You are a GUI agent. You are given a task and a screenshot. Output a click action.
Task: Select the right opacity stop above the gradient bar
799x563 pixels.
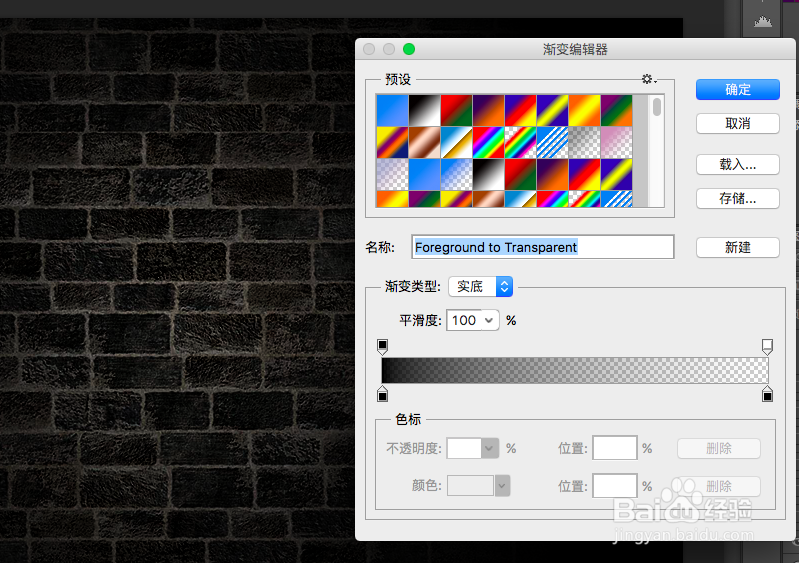[767, 346]
